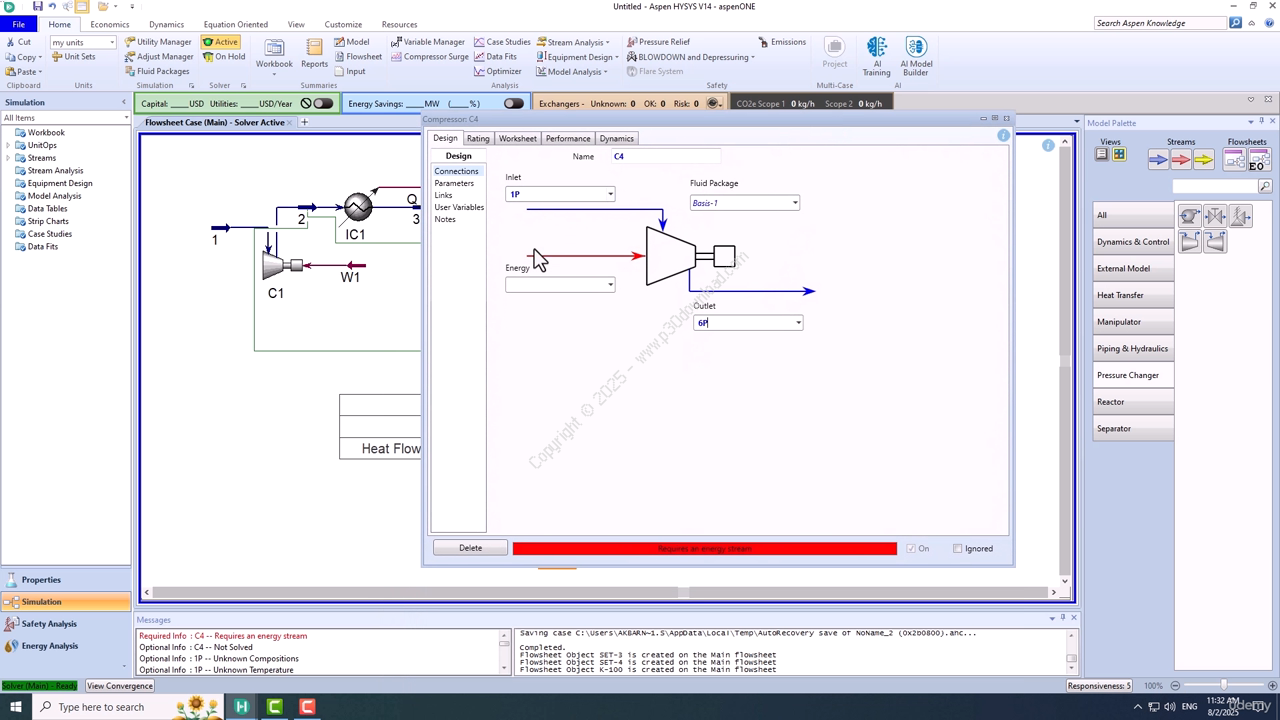The image size is (1280, 720).
Task: Add sub-flowsheet from palette Flowsheets
Action: (x=1234, y=160)
